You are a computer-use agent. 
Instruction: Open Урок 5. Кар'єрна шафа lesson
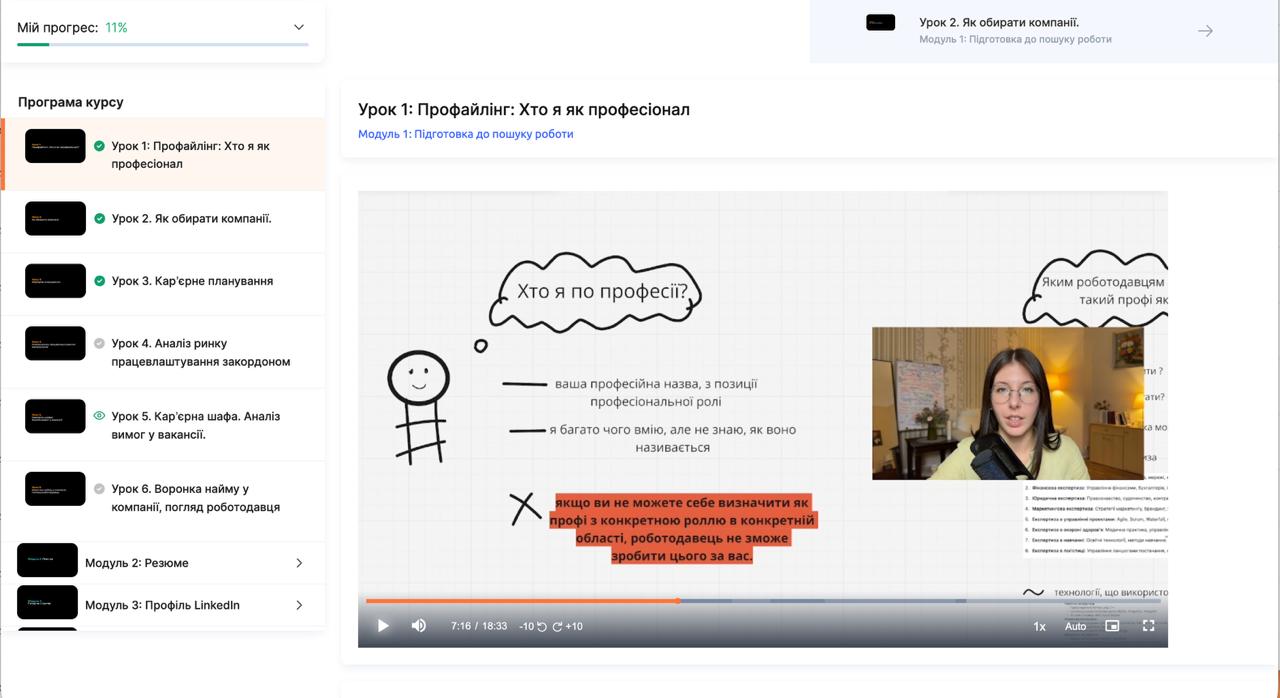(164, 425)
